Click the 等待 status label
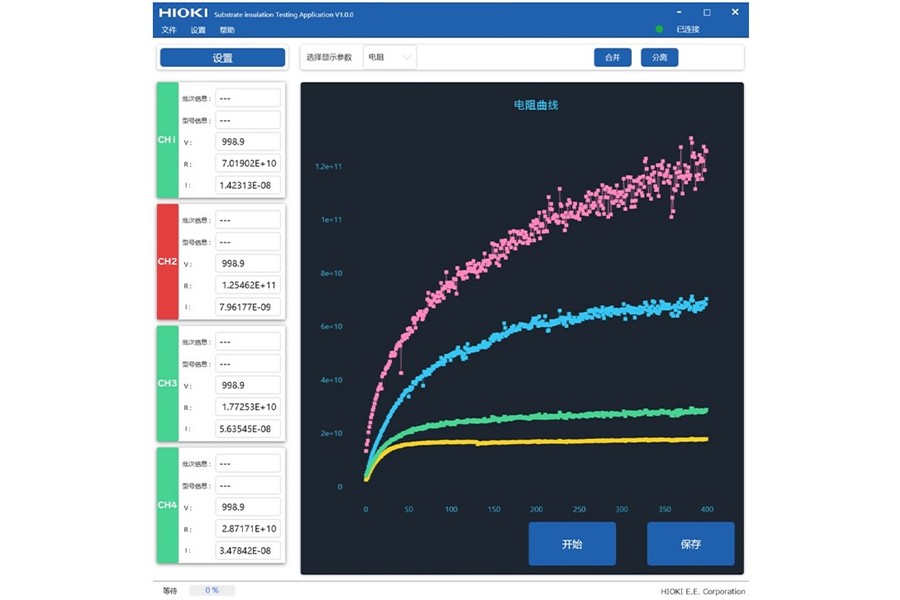 [170, 590]
